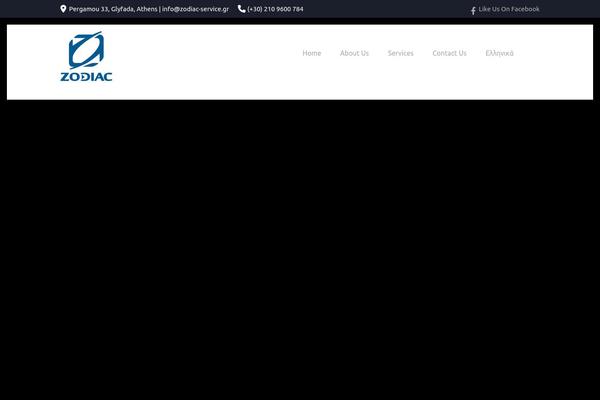Viewport: 600px width, 400px height.
Task: Open the Services menu item
Action: pos(401,53)
